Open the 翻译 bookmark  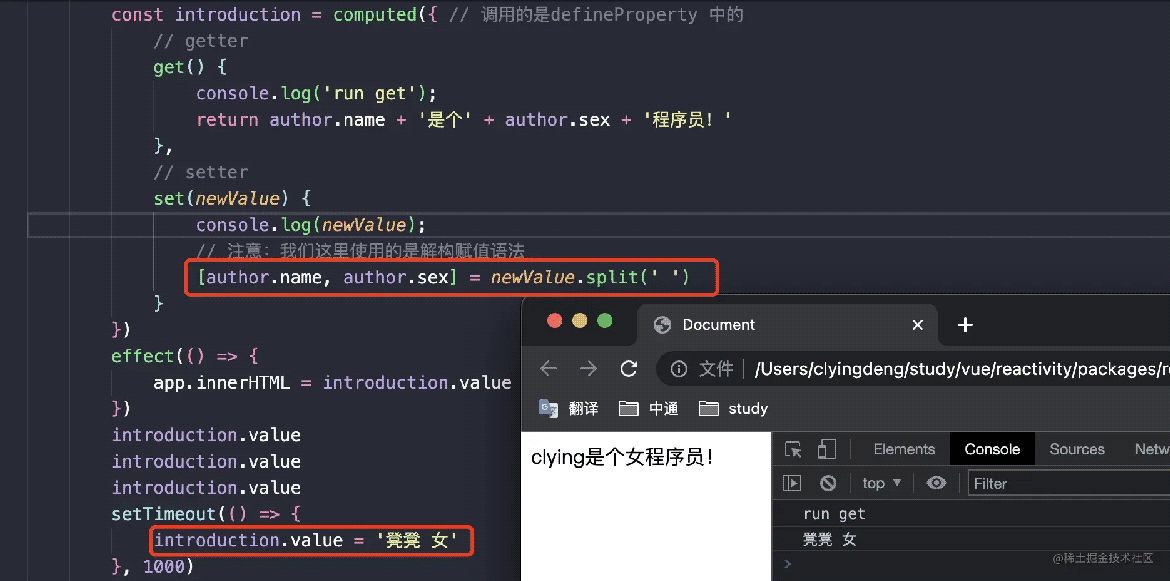click(x=569, y=408)
